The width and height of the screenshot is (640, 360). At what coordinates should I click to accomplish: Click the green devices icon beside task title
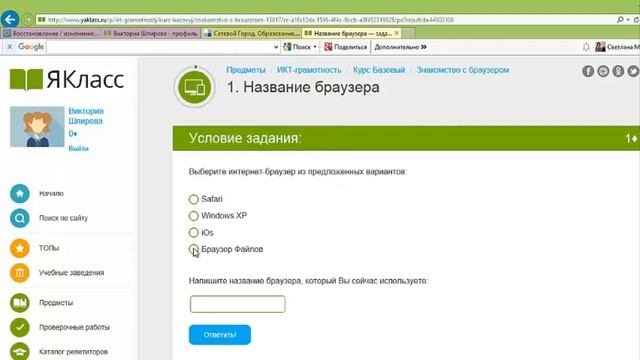pos(195,87)
